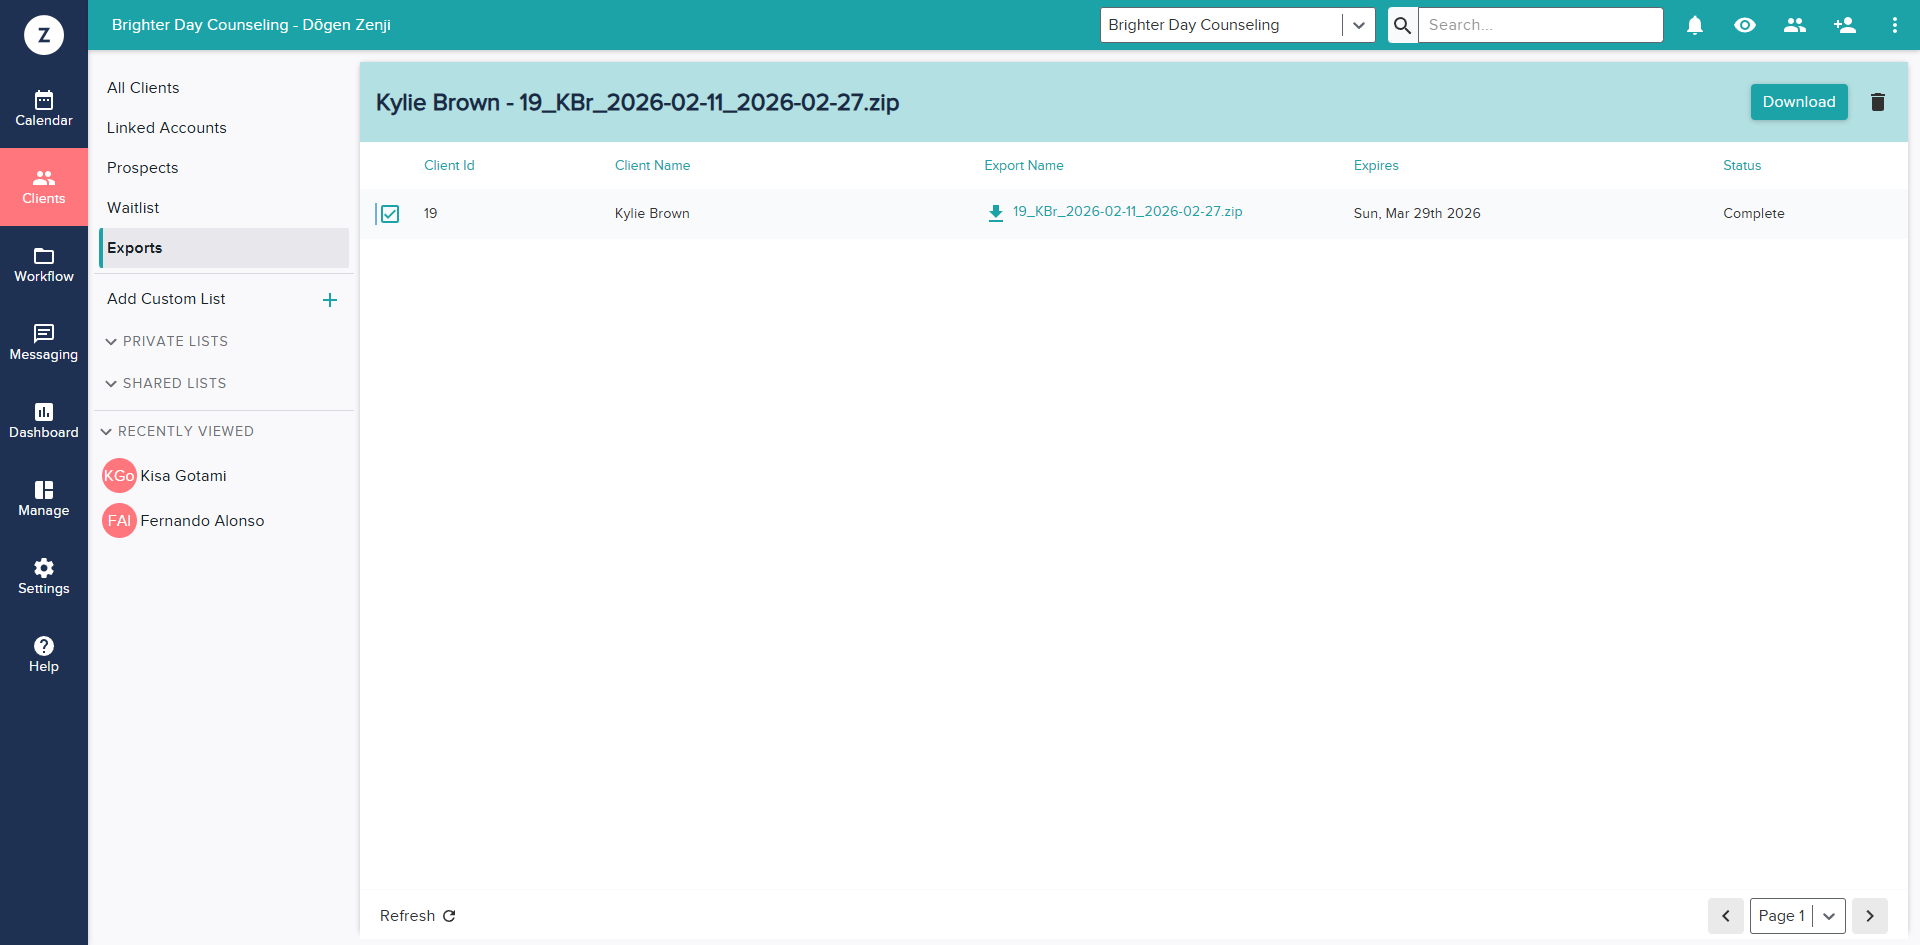The image size is (1920, 945).
Task: Uncheck the Kylie Brown export row checkbox
Action: point(390,214)
